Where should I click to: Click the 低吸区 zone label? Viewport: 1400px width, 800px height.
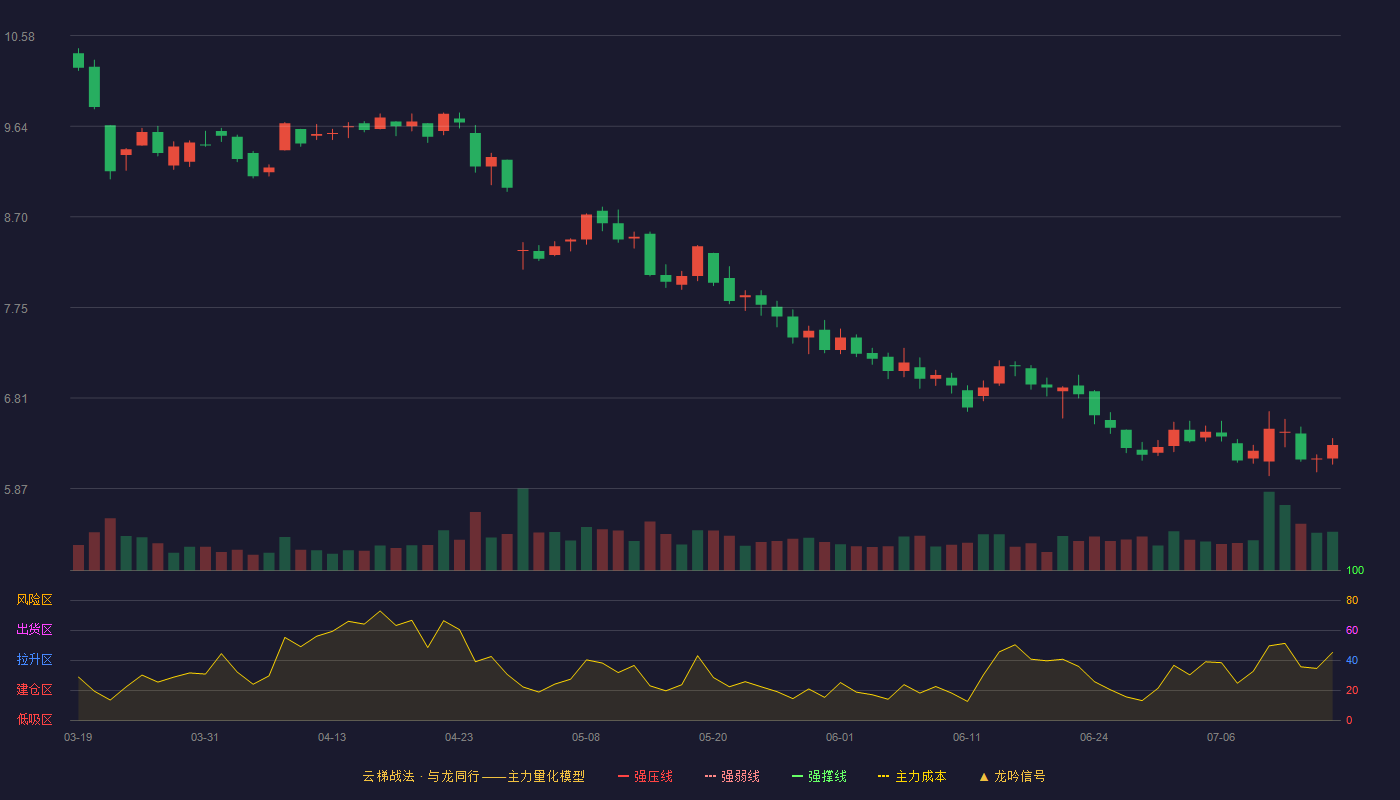tap(34, 719)
